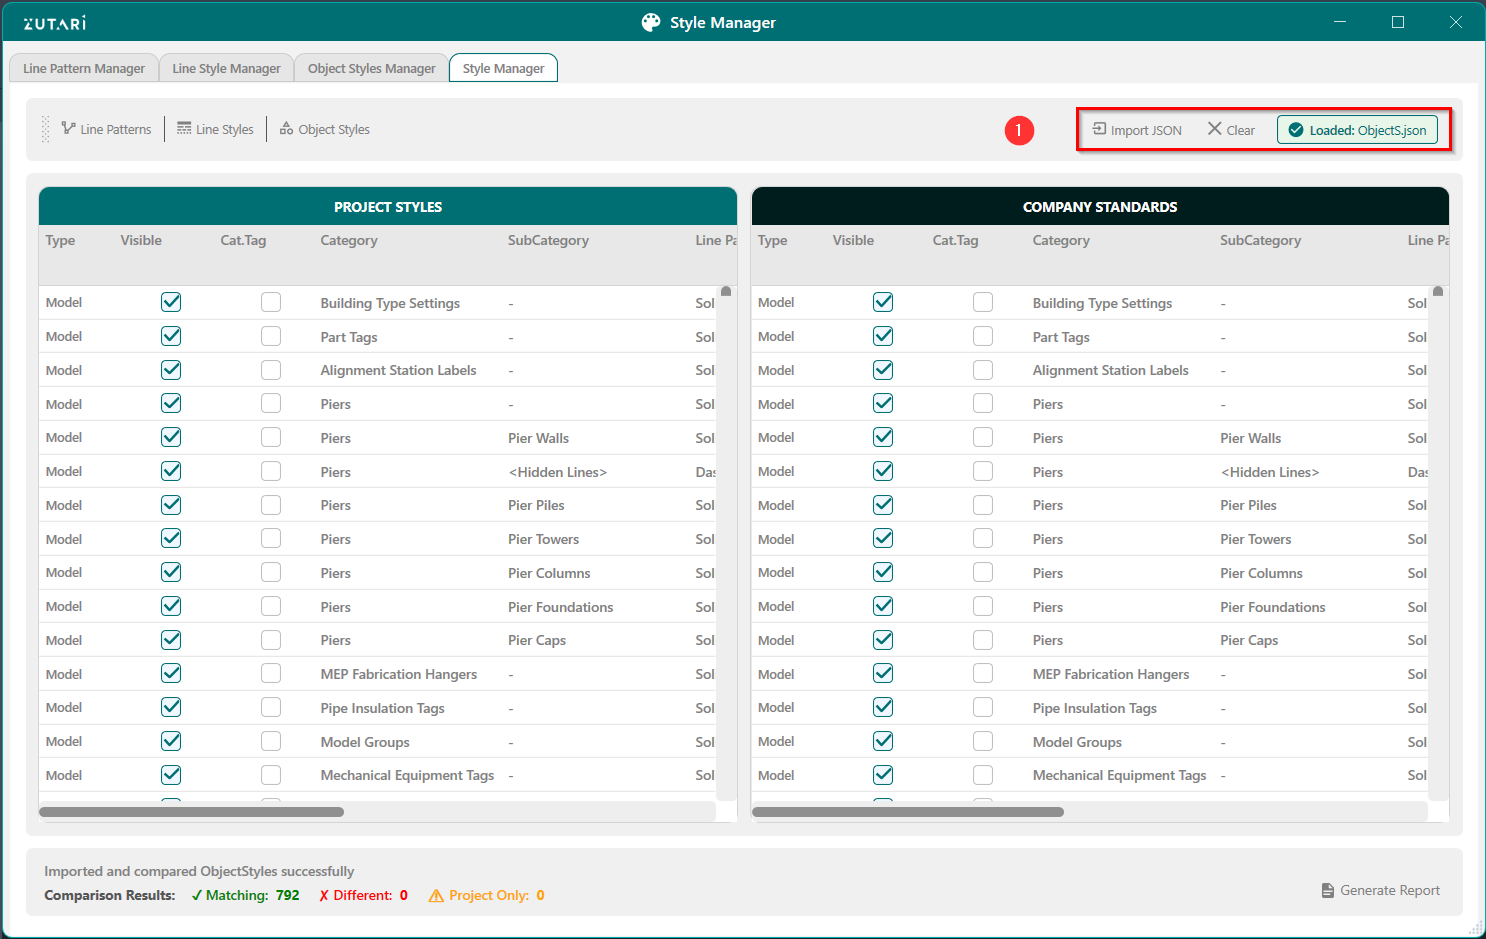Click the Loaded: ObjectS.json button
The width and height of the screenshot is (1486, 939).
pos(1357,130)
